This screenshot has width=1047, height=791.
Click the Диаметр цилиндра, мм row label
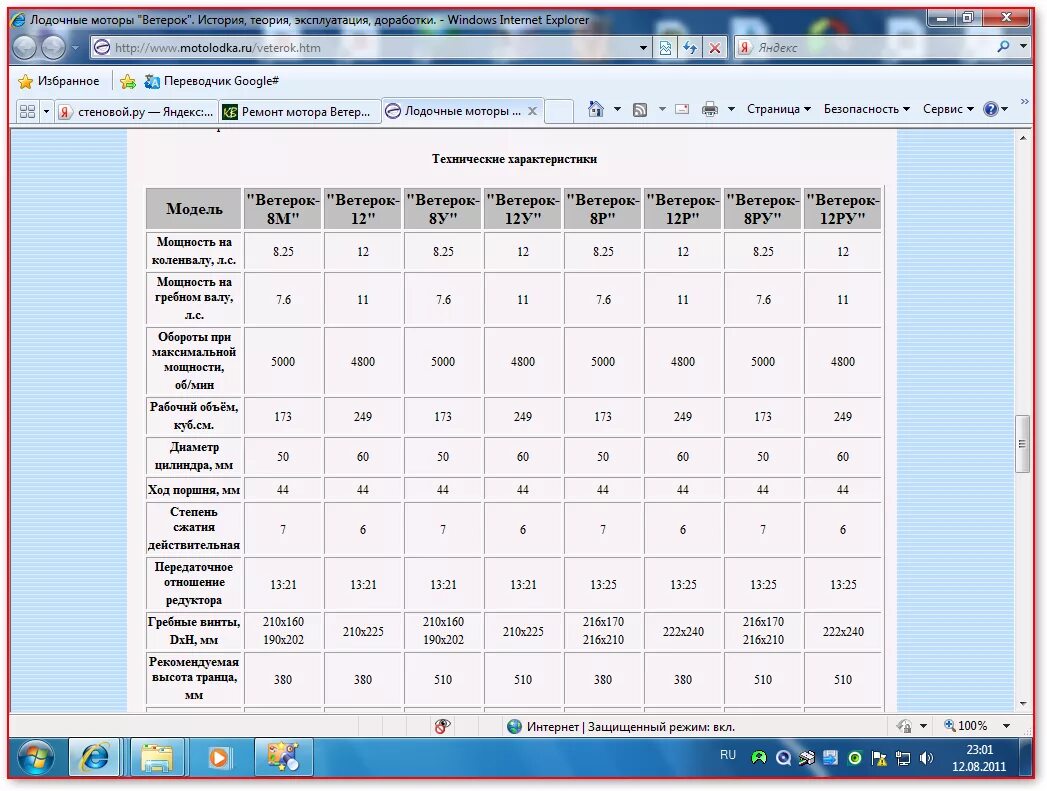coord(194,456)
